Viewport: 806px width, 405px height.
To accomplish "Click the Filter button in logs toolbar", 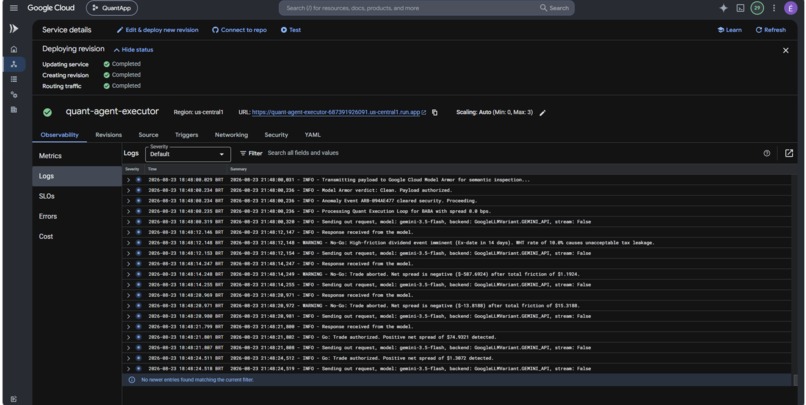I will coord(251,153).
